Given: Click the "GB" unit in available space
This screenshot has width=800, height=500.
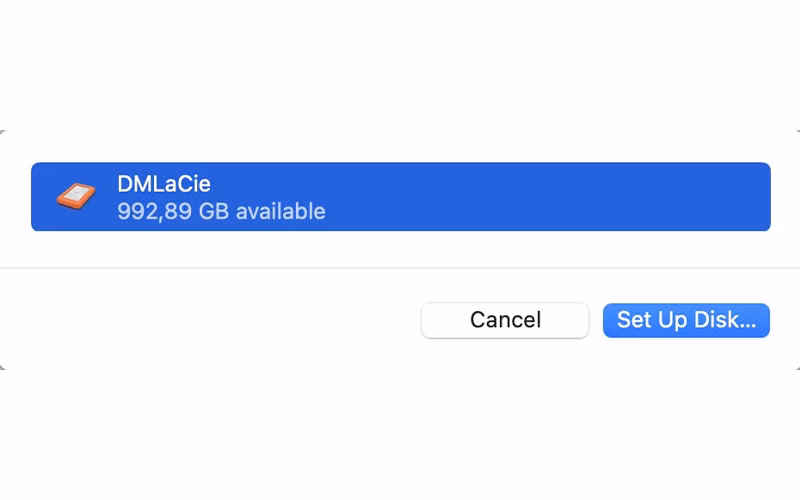Looking at the screenshot, I should click(x=213, y=211).
